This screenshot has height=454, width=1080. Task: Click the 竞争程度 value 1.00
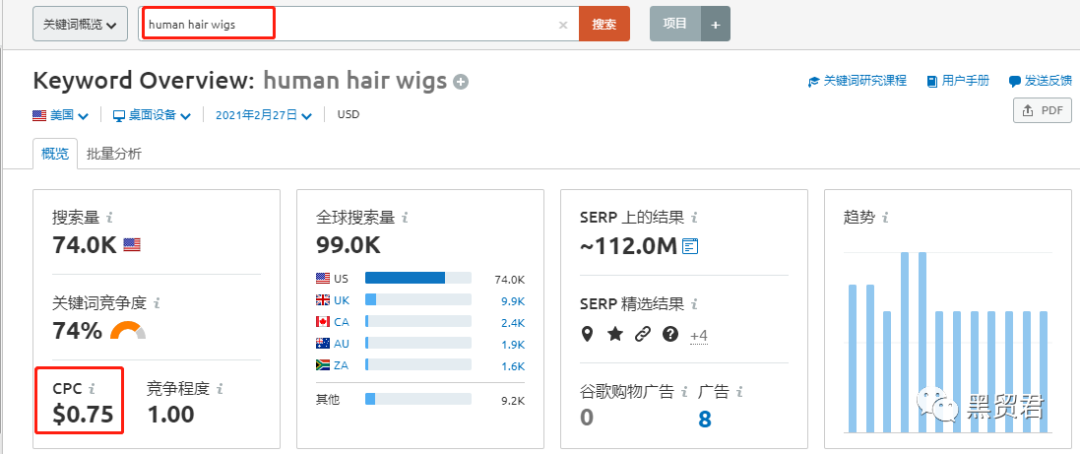[171, 415]
